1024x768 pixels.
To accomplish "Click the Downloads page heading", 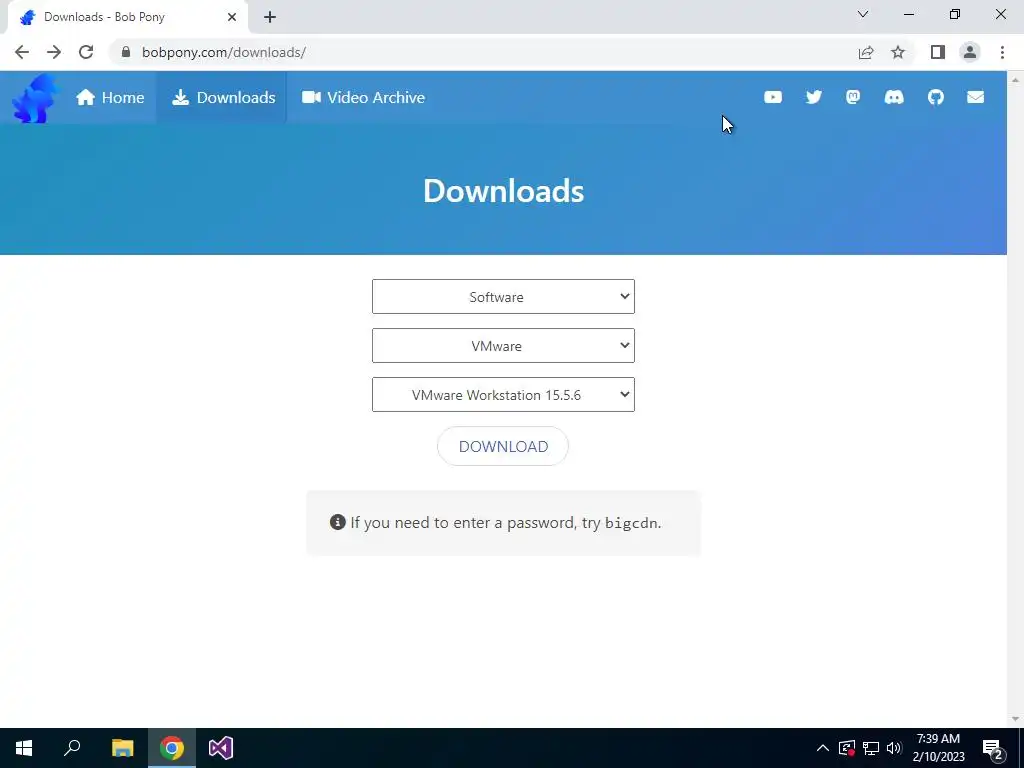I will tap(503, 191).
